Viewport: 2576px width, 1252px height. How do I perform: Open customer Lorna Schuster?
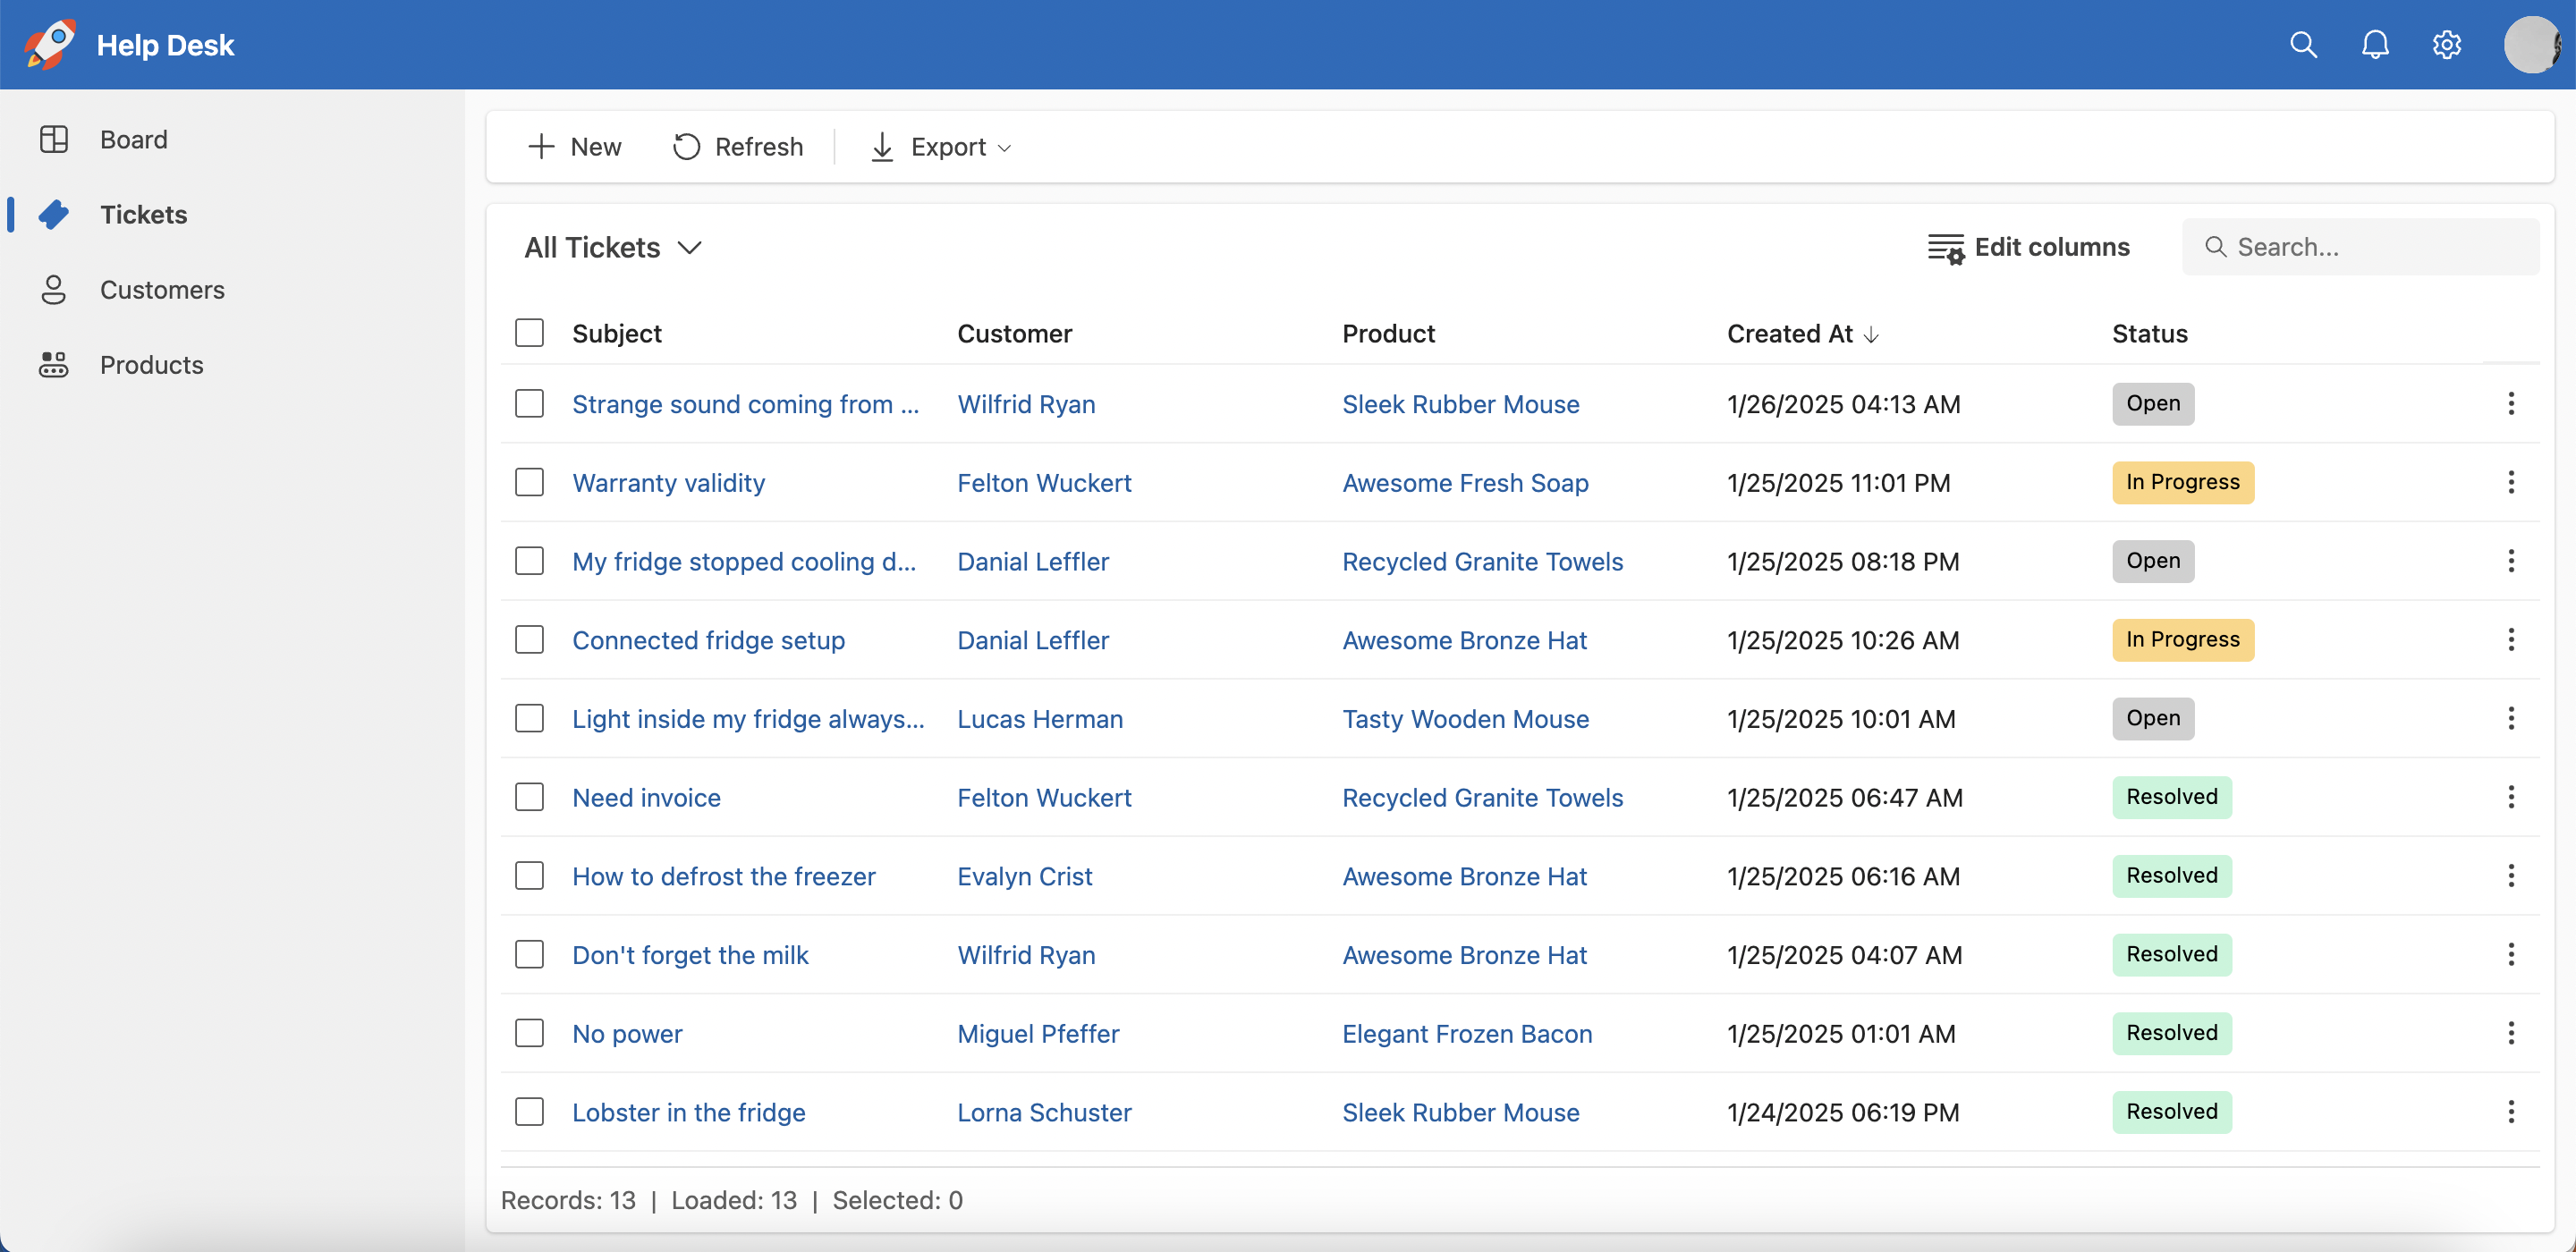(1044, 1112)
